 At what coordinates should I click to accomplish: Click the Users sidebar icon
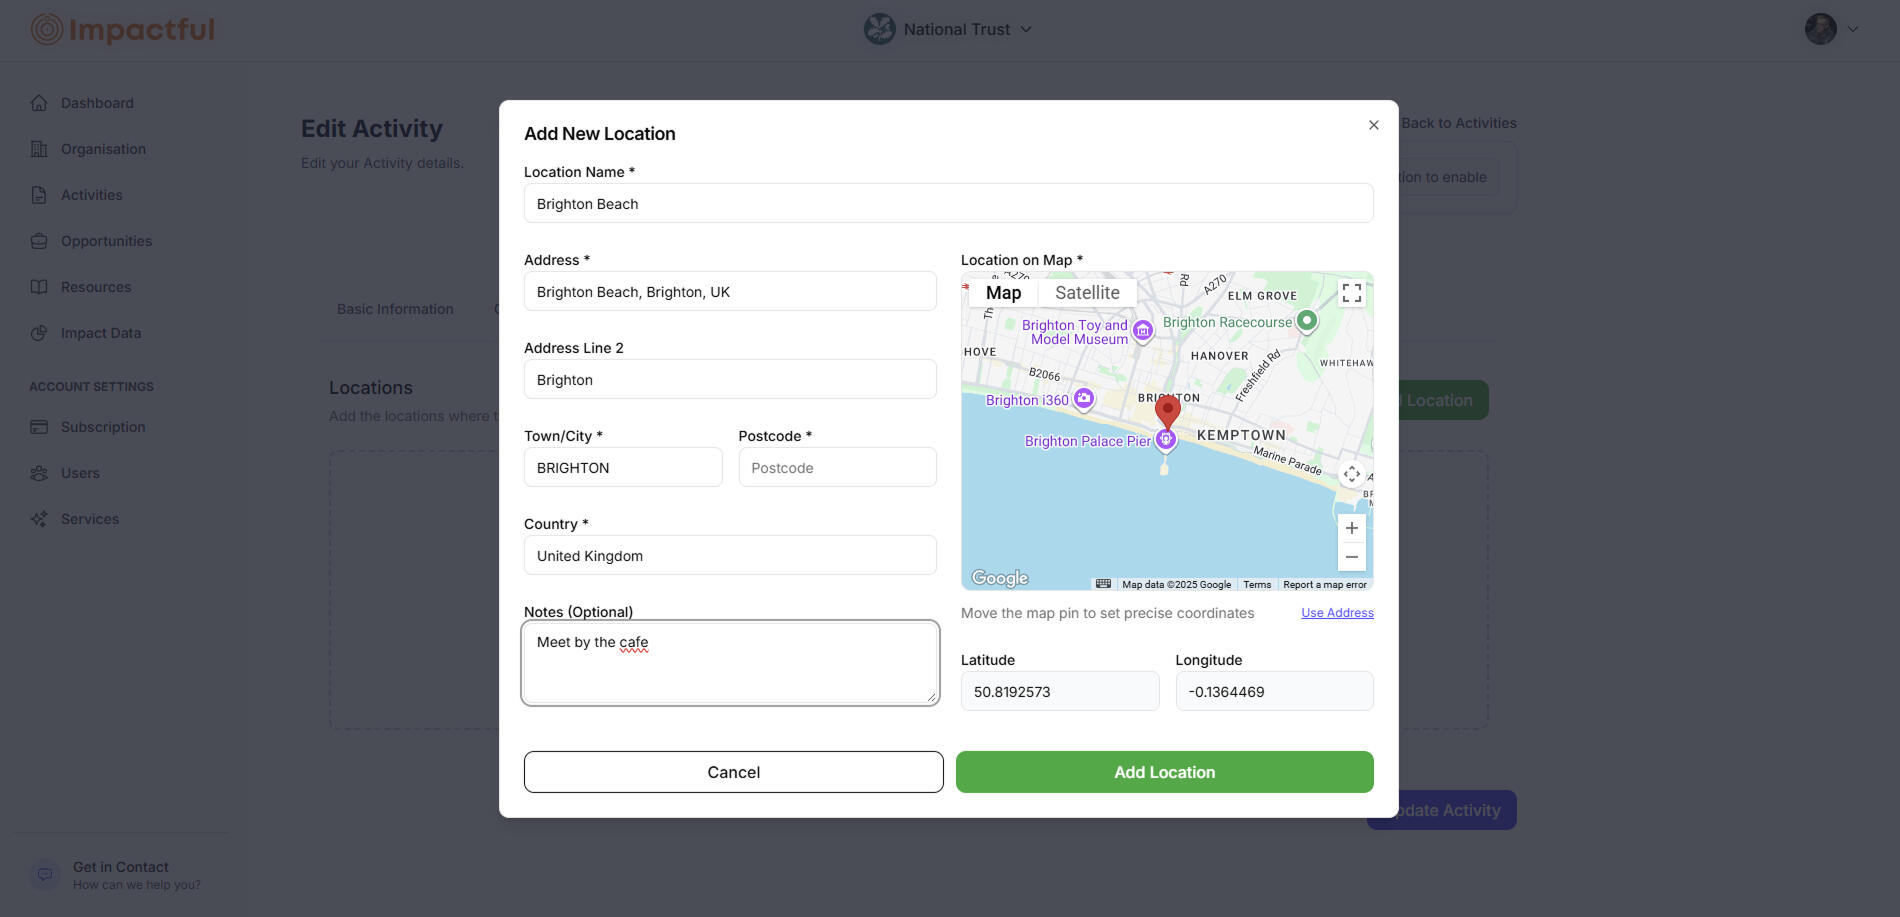(39, 473)
